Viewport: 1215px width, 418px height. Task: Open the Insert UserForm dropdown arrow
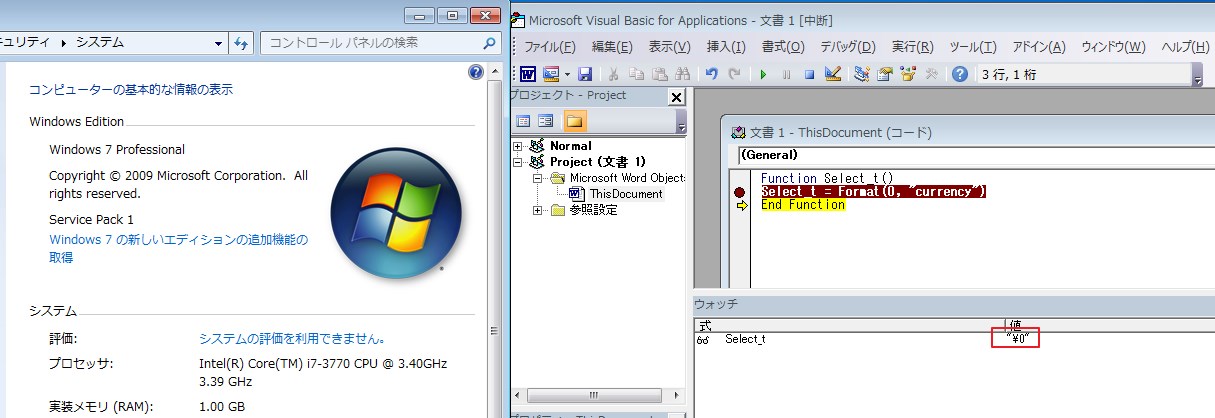point(567,74)
